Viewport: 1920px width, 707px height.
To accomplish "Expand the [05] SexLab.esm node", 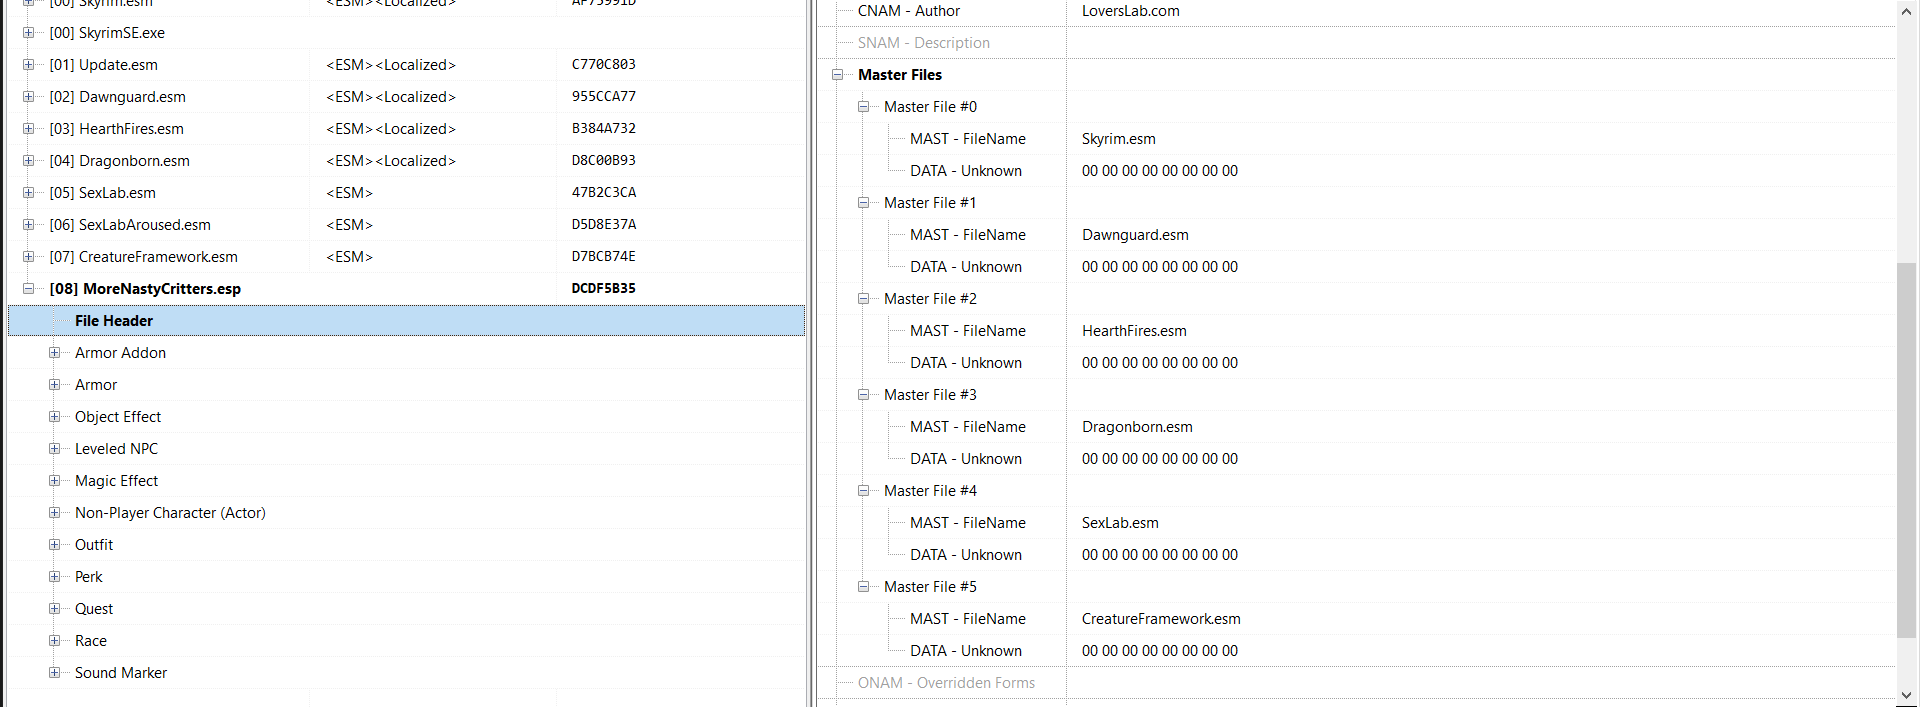I will click(29, 193).
